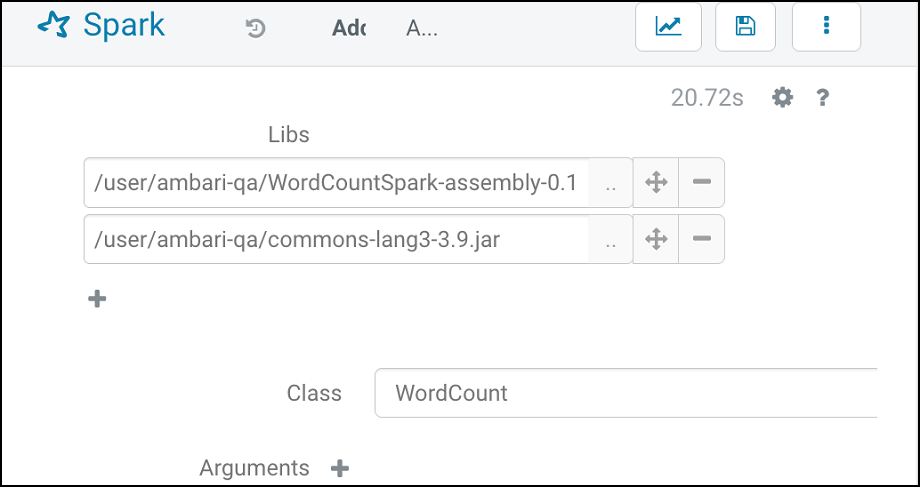
Task: Remove the WordCountSpark-assembly lib with minus
Action: click(x=701, y=182)
